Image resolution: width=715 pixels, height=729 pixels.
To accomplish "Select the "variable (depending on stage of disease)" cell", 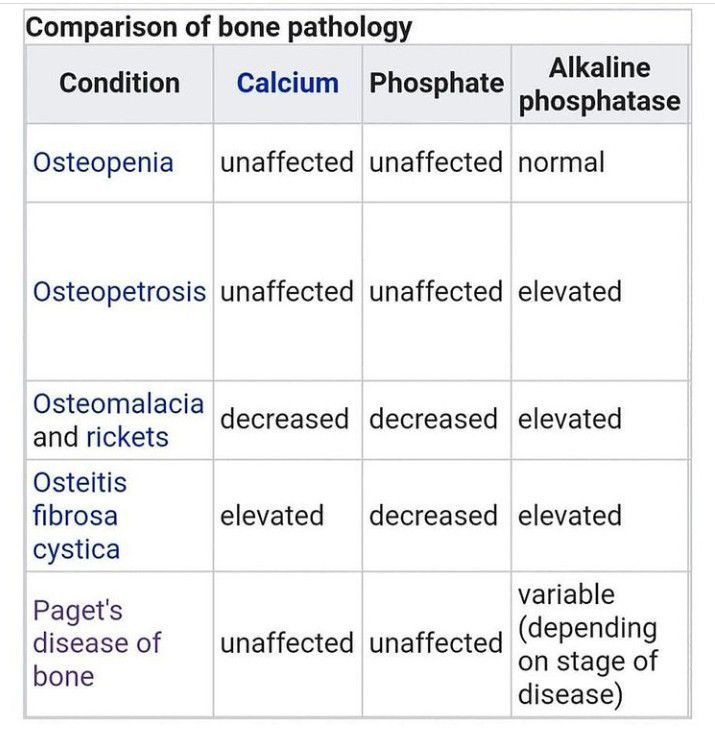I will coord(588,644).
